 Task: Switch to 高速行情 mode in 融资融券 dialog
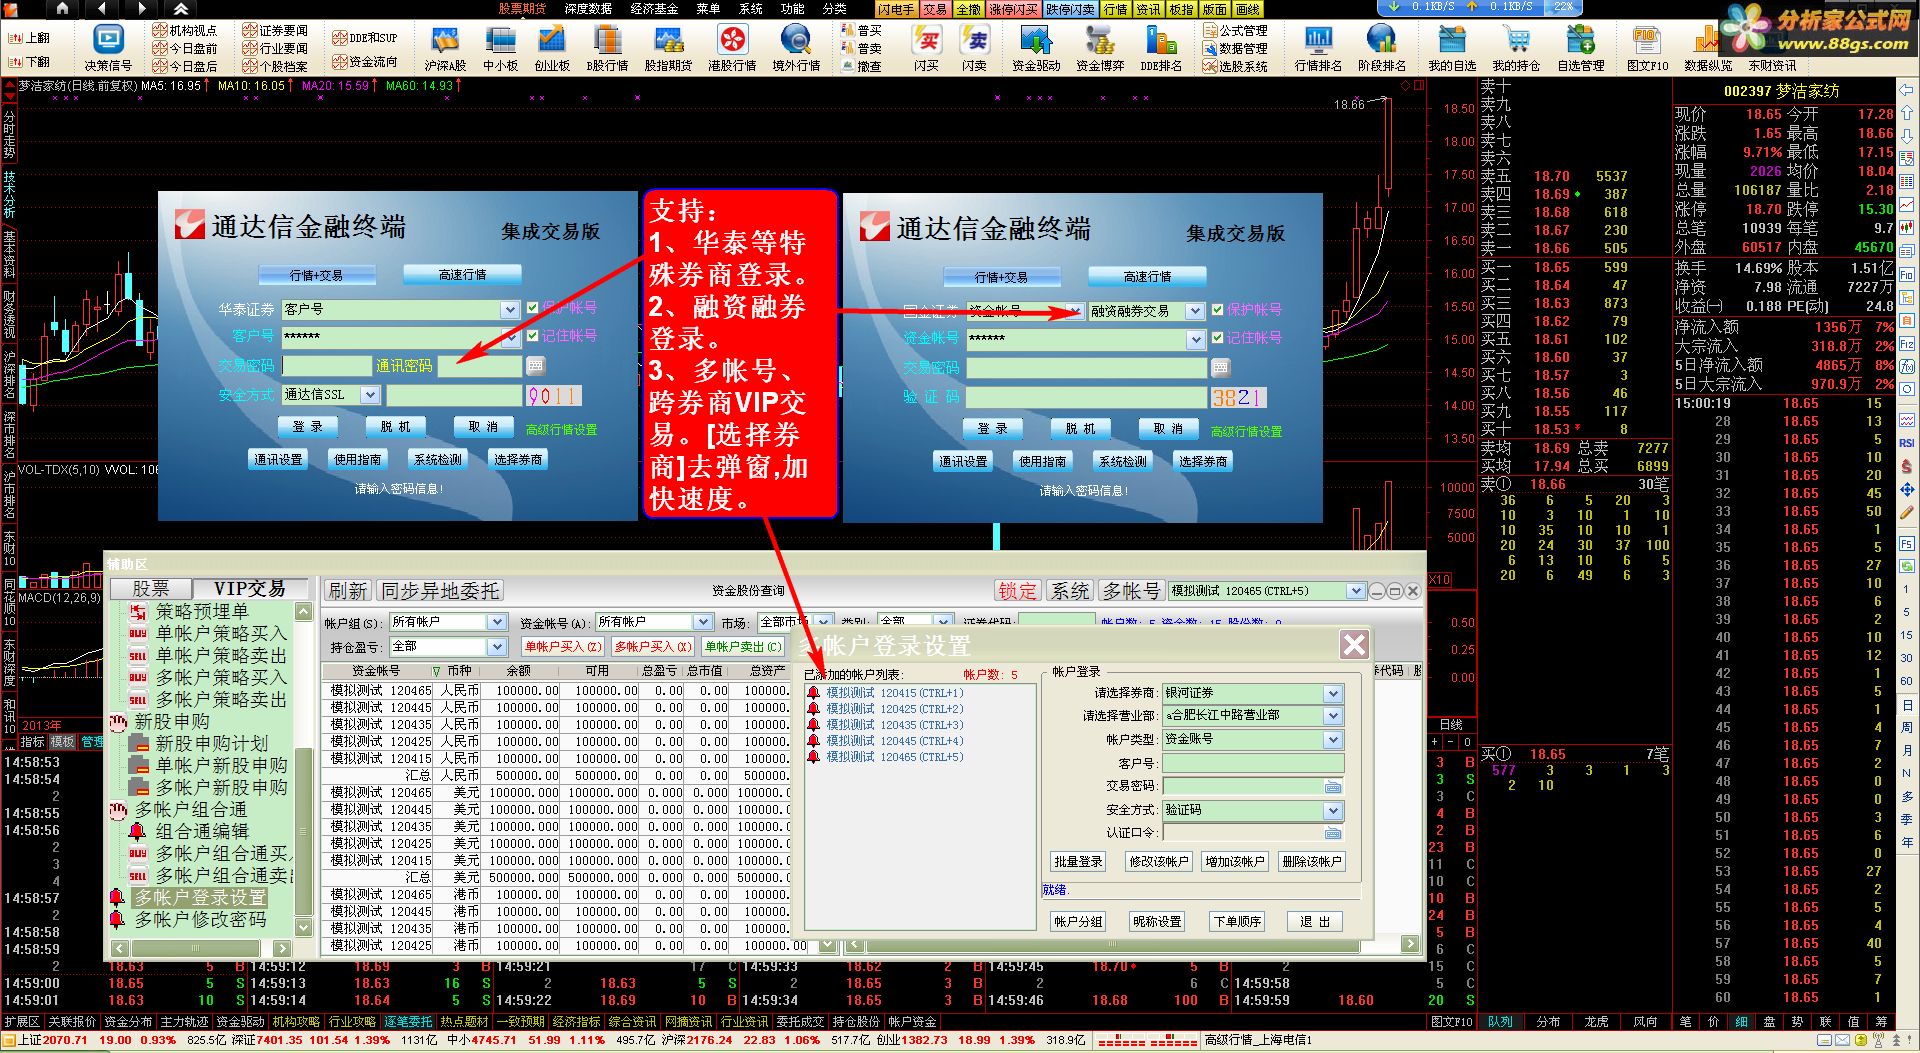tap(1147, 276)
